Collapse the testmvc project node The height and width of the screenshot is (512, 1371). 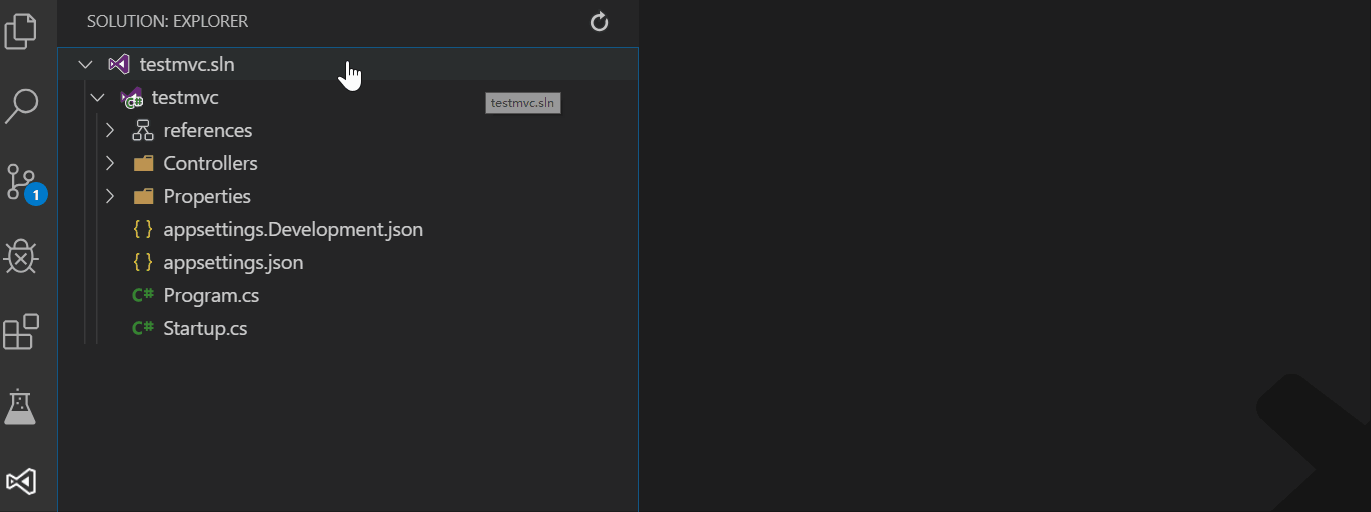97,98
